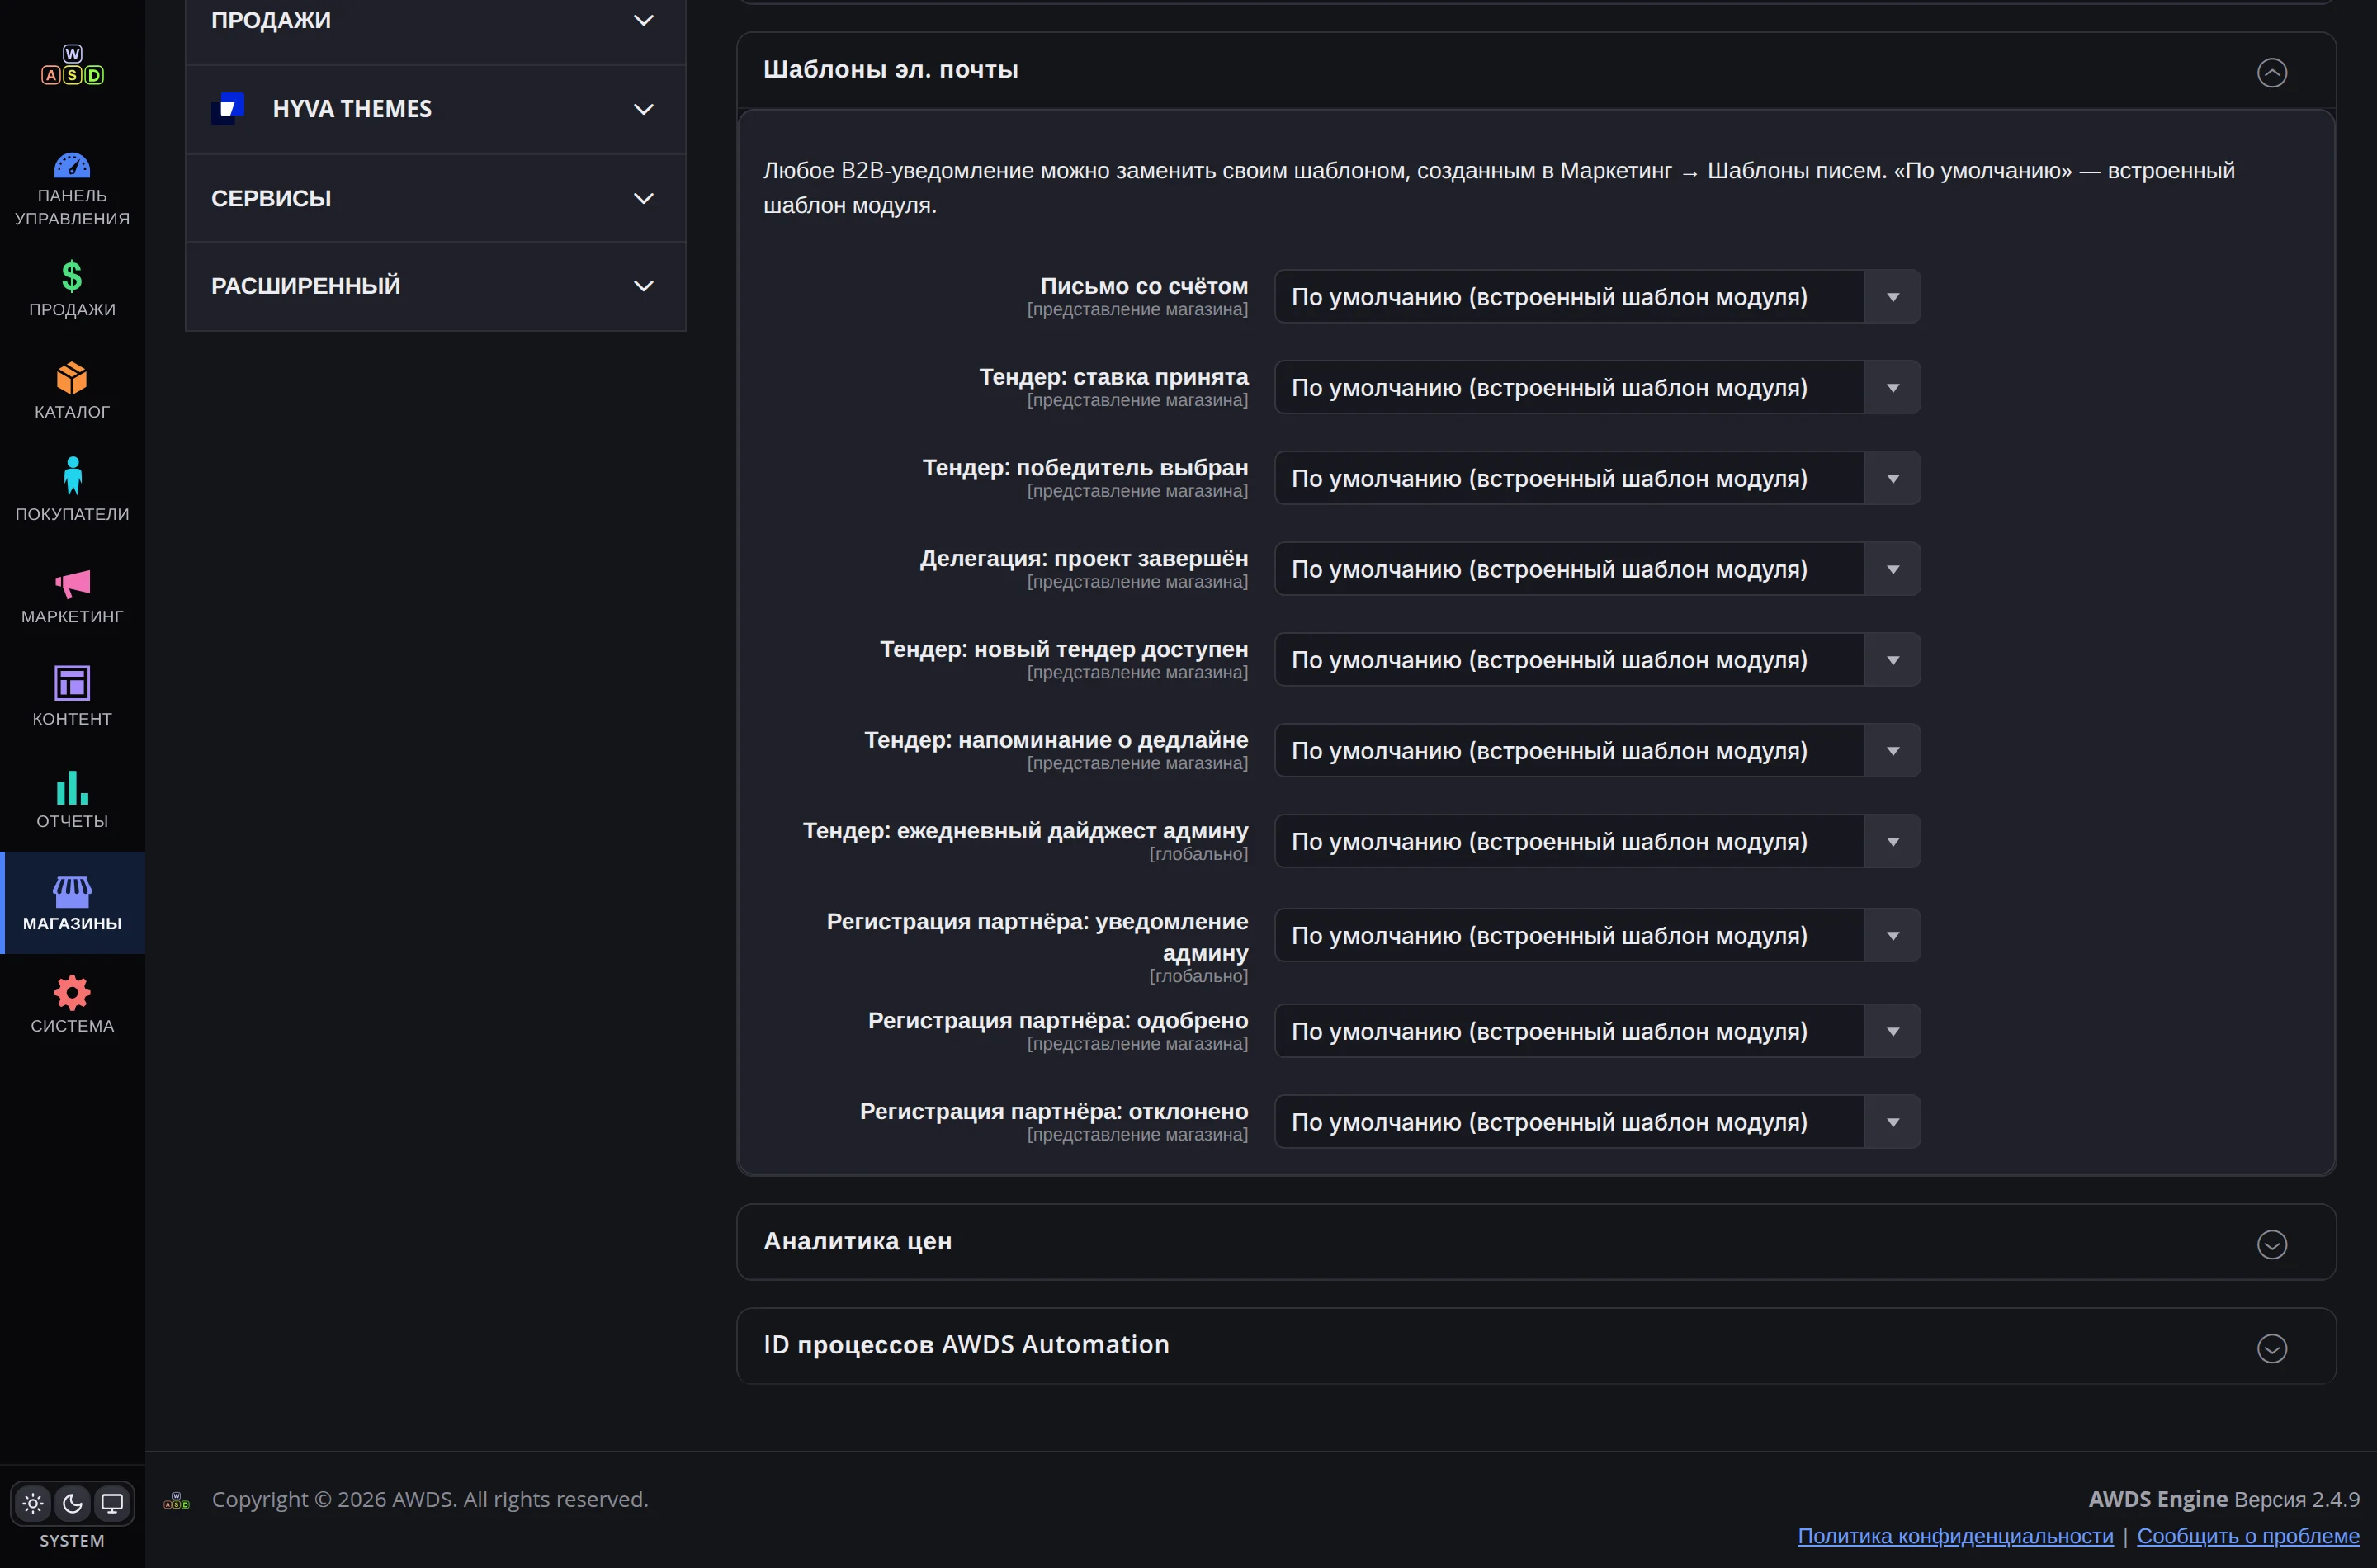The image size is (2377, 1568).
Task: Expand the Сервисы config tab
Action: 435,198
